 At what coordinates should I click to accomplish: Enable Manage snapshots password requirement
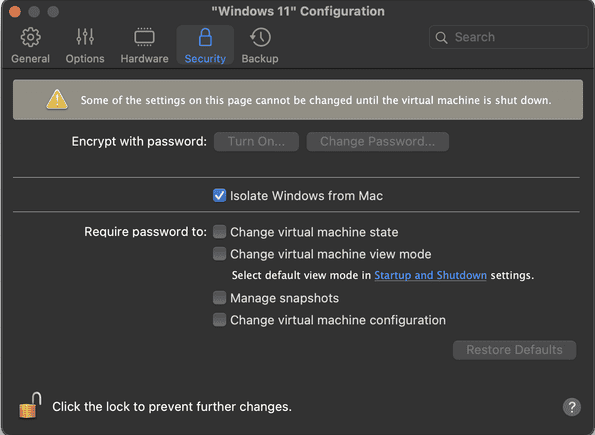[x=219, y=298]
